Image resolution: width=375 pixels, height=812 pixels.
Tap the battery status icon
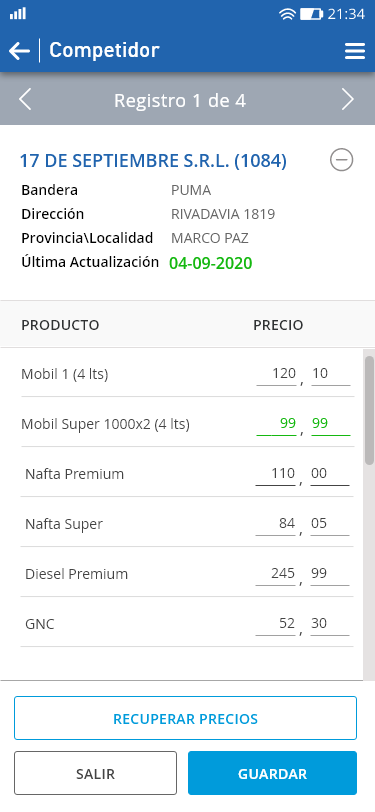point(311,14)
